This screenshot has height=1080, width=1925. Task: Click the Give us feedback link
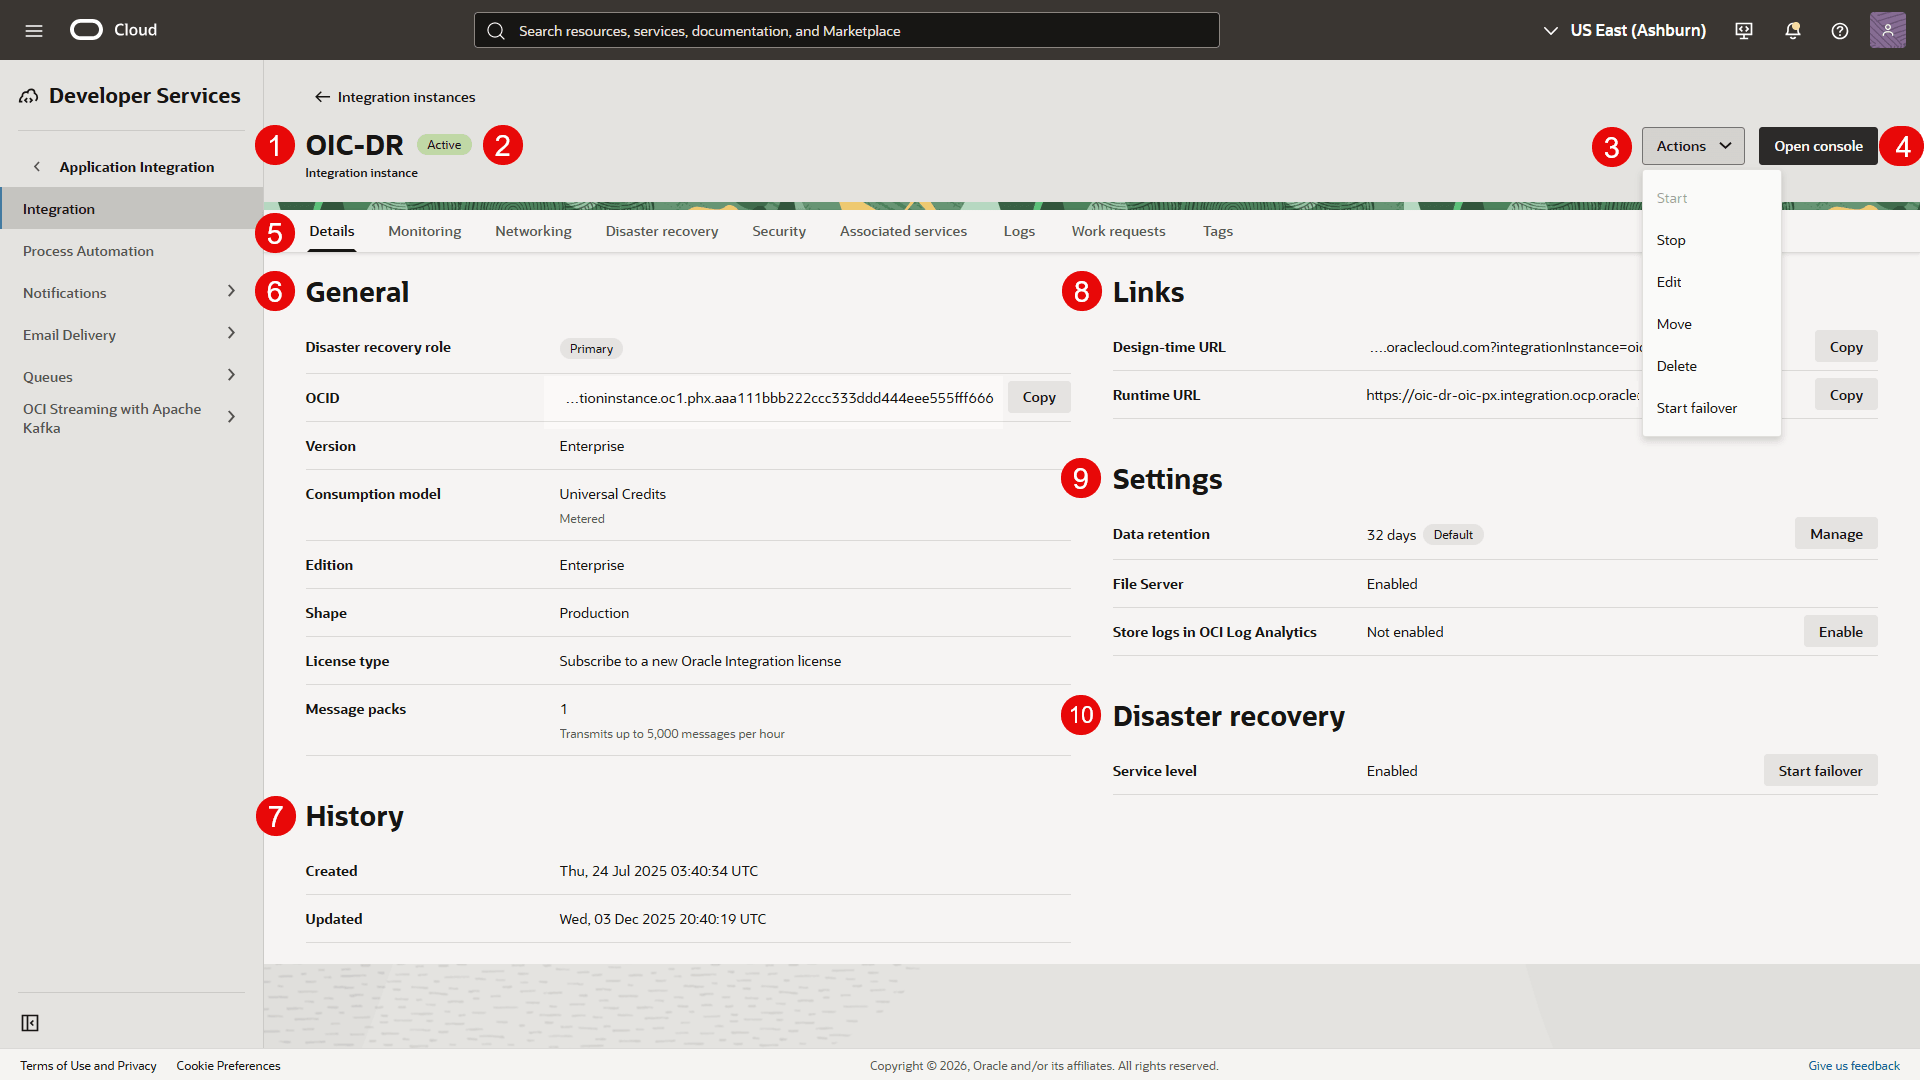[1853, 1065]
